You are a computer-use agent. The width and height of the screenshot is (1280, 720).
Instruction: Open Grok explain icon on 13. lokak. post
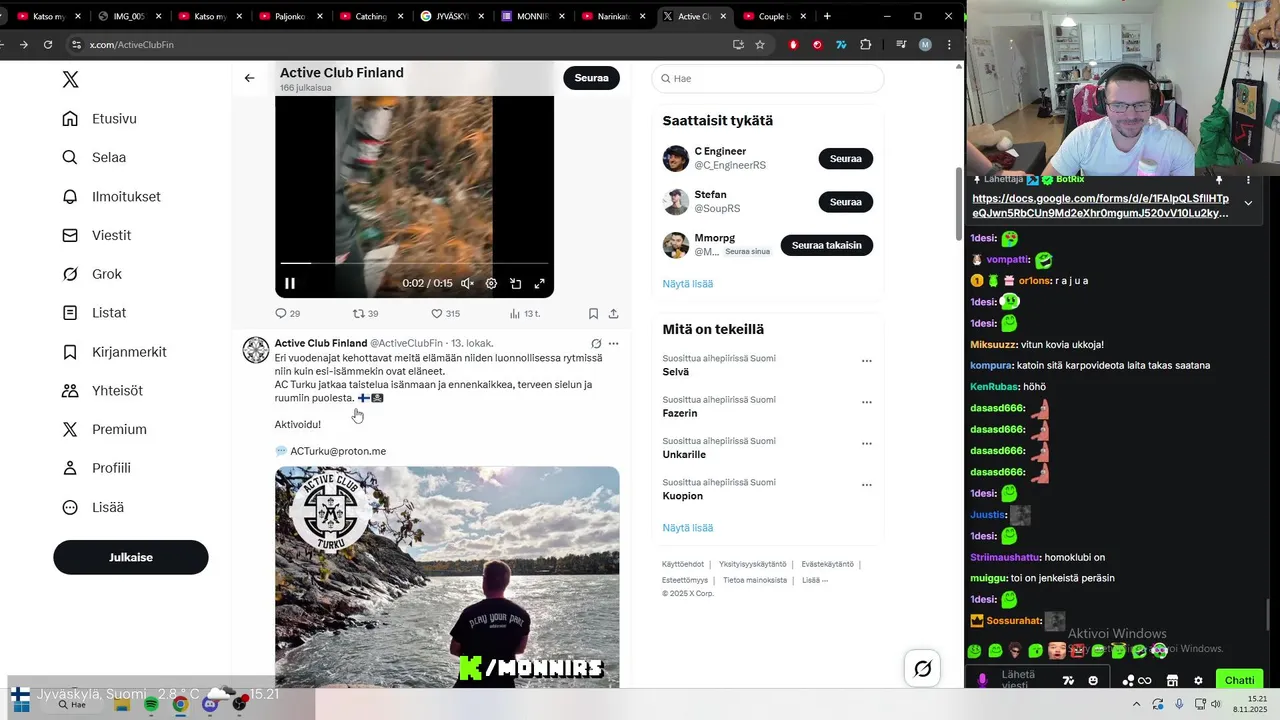pos(596,343)
